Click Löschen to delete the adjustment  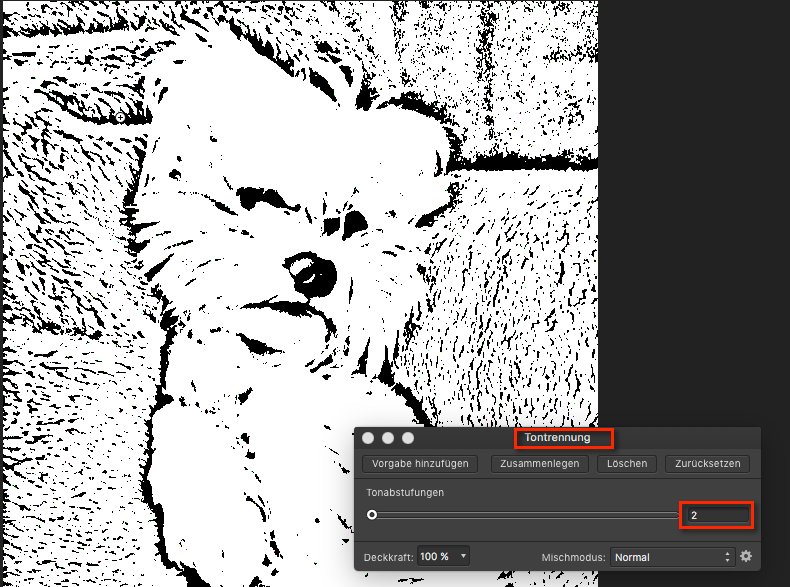[x=627, y=464]
